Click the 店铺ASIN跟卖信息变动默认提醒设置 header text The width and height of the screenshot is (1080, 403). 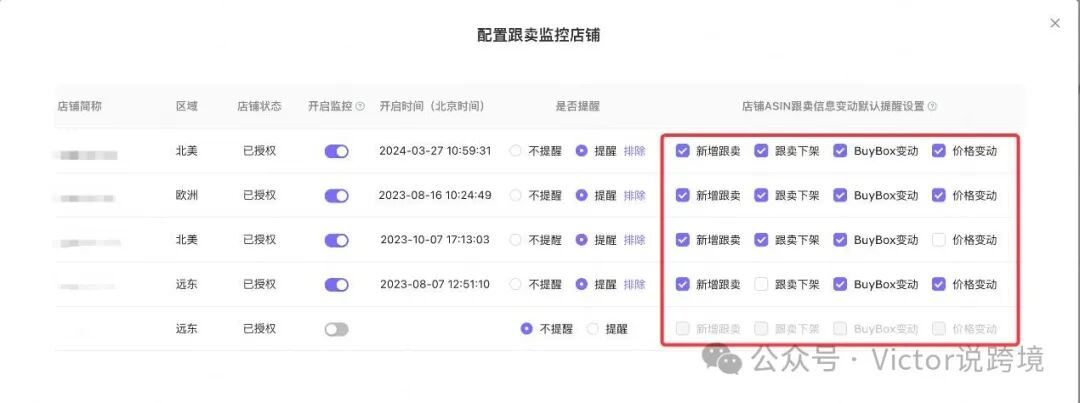pyautogui.click(x=833, y=107)
